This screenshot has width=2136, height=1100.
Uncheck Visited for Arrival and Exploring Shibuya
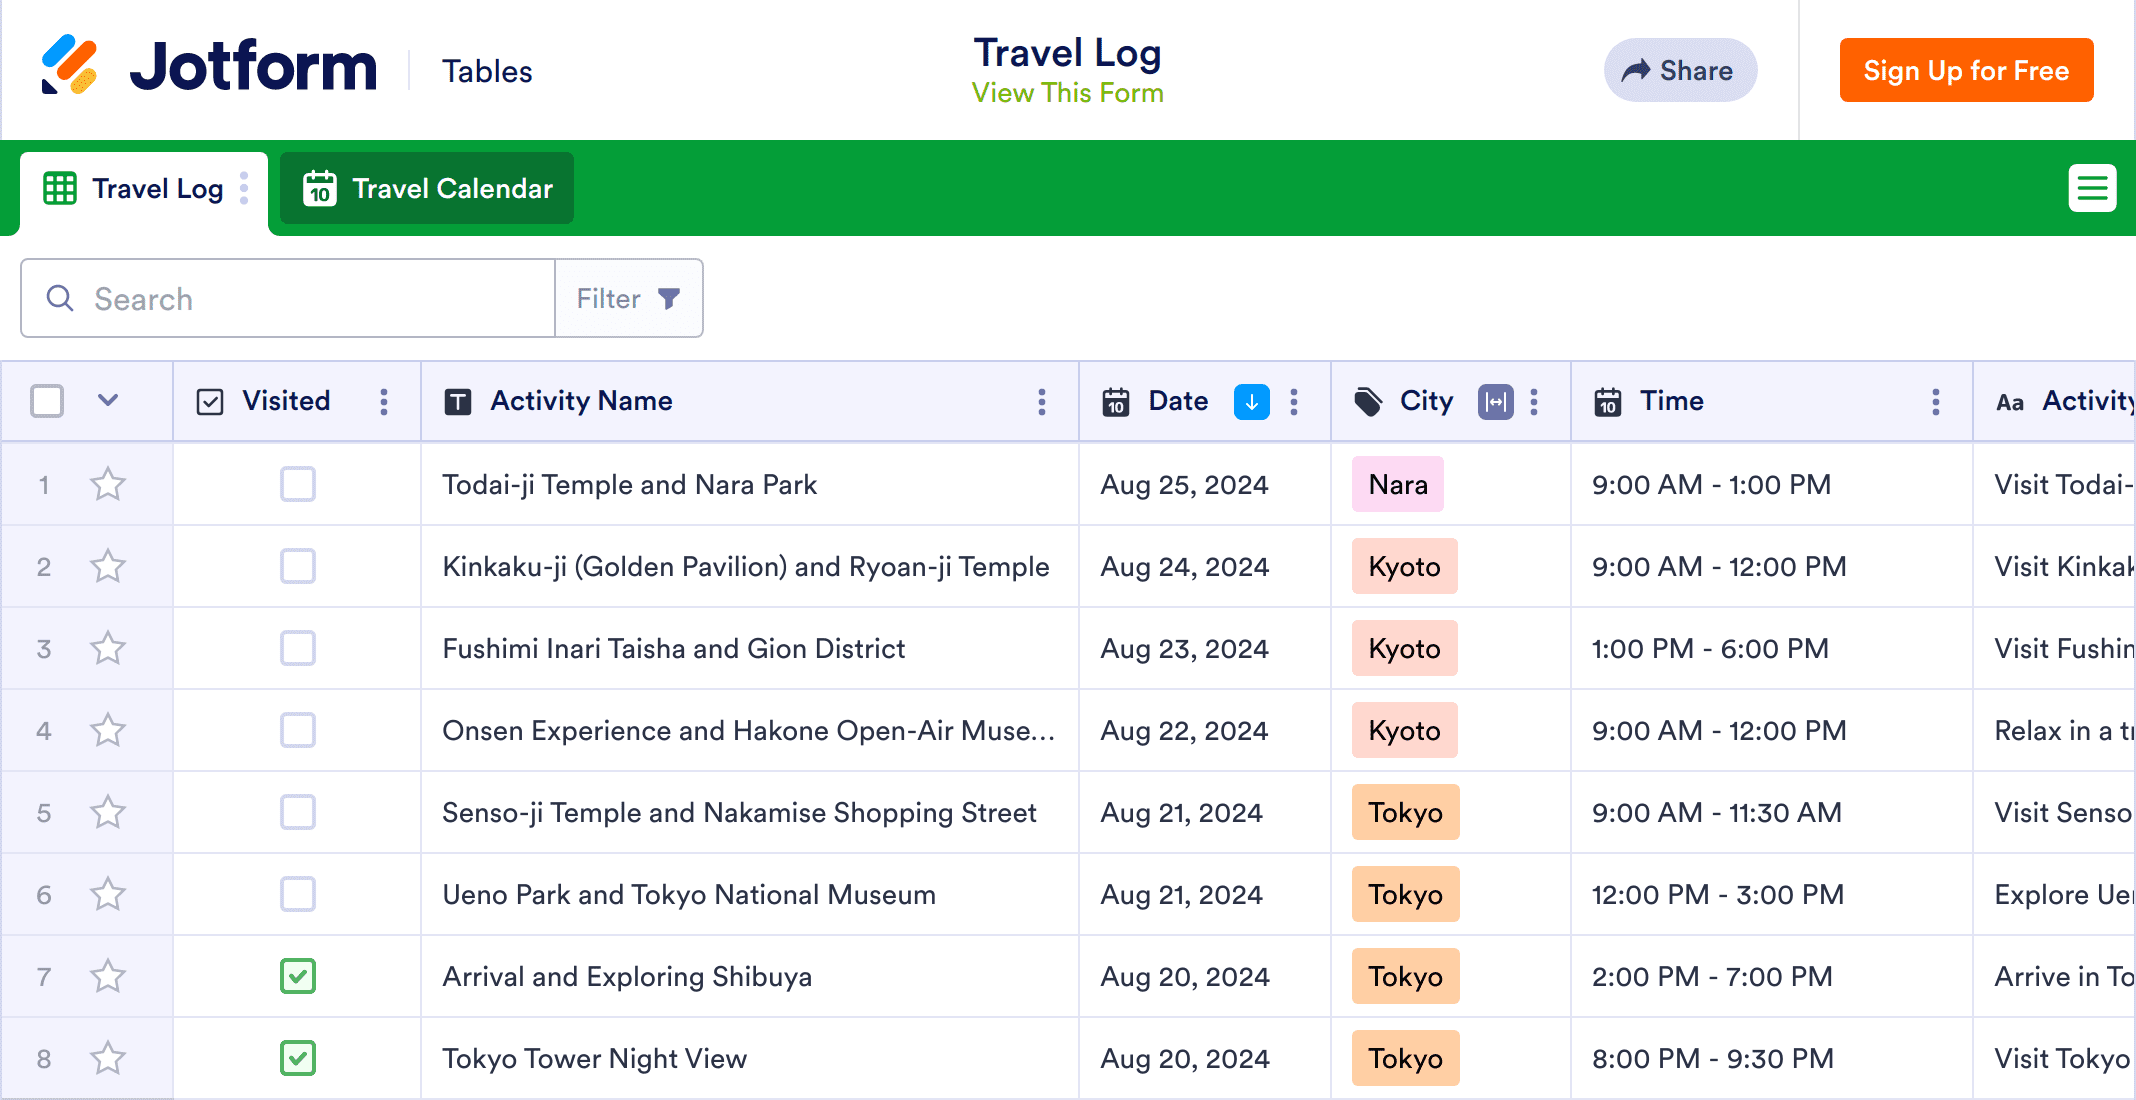[298, 976]
